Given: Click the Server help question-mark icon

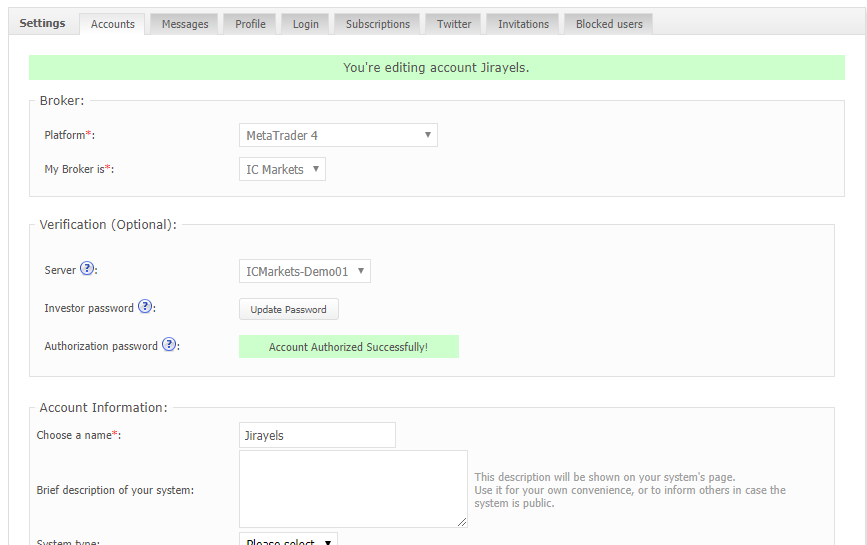Looking at the screenshot, I should (x=87, y=269).
